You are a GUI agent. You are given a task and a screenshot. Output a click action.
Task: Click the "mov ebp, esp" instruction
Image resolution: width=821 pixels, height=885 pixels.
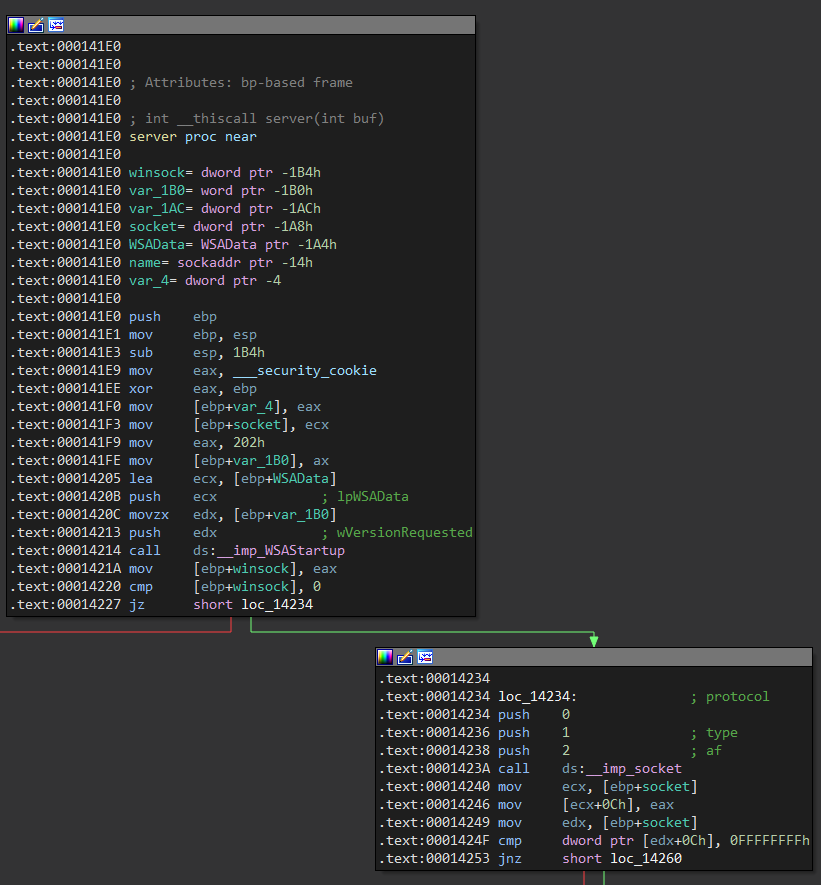click(x=193, y=335)
